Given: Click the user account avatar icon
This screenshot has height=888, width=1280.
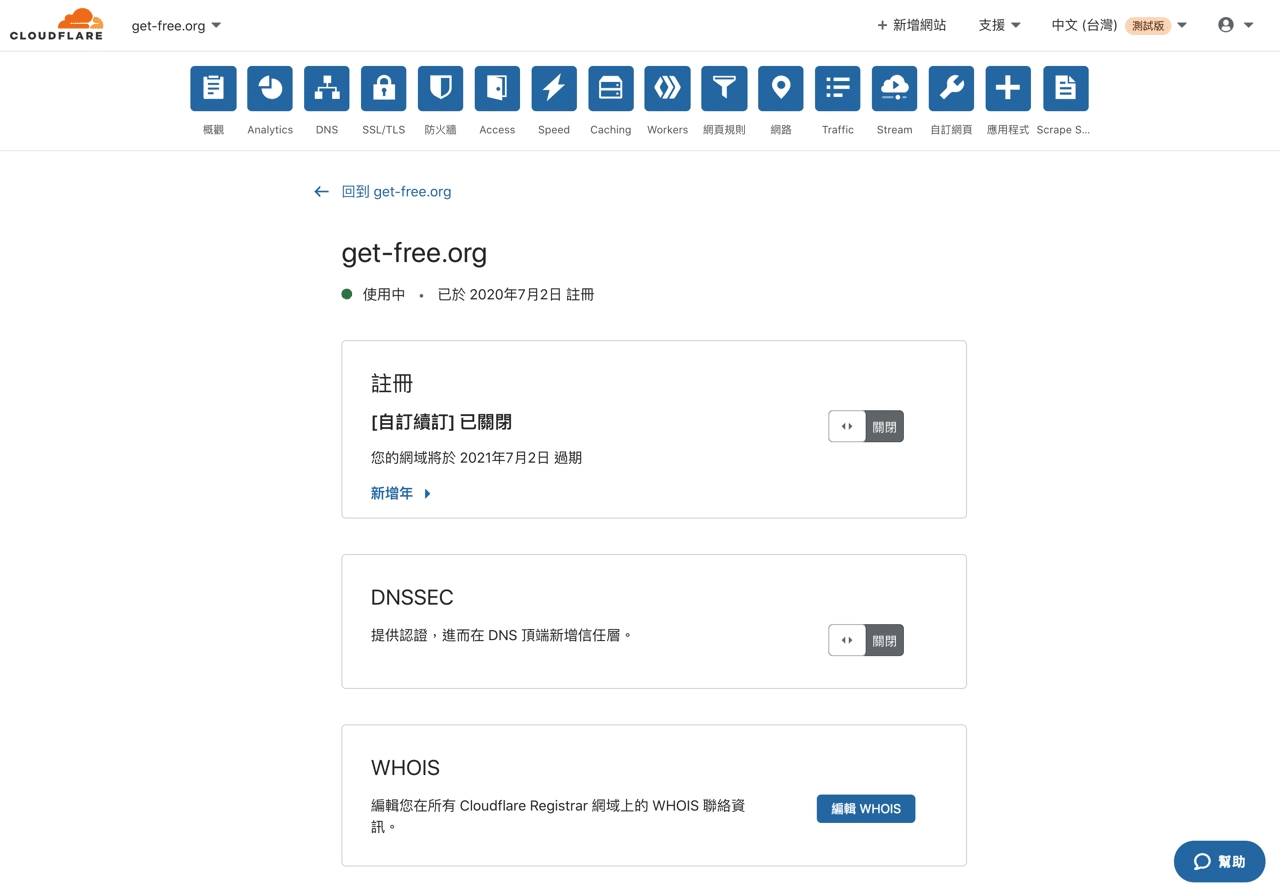Looking at the screenshot, I should coord(1226,25).
